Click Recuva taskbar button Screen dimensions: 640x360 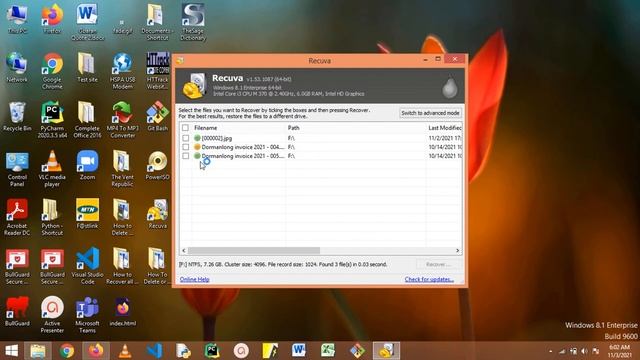click(x=386, y=351)
